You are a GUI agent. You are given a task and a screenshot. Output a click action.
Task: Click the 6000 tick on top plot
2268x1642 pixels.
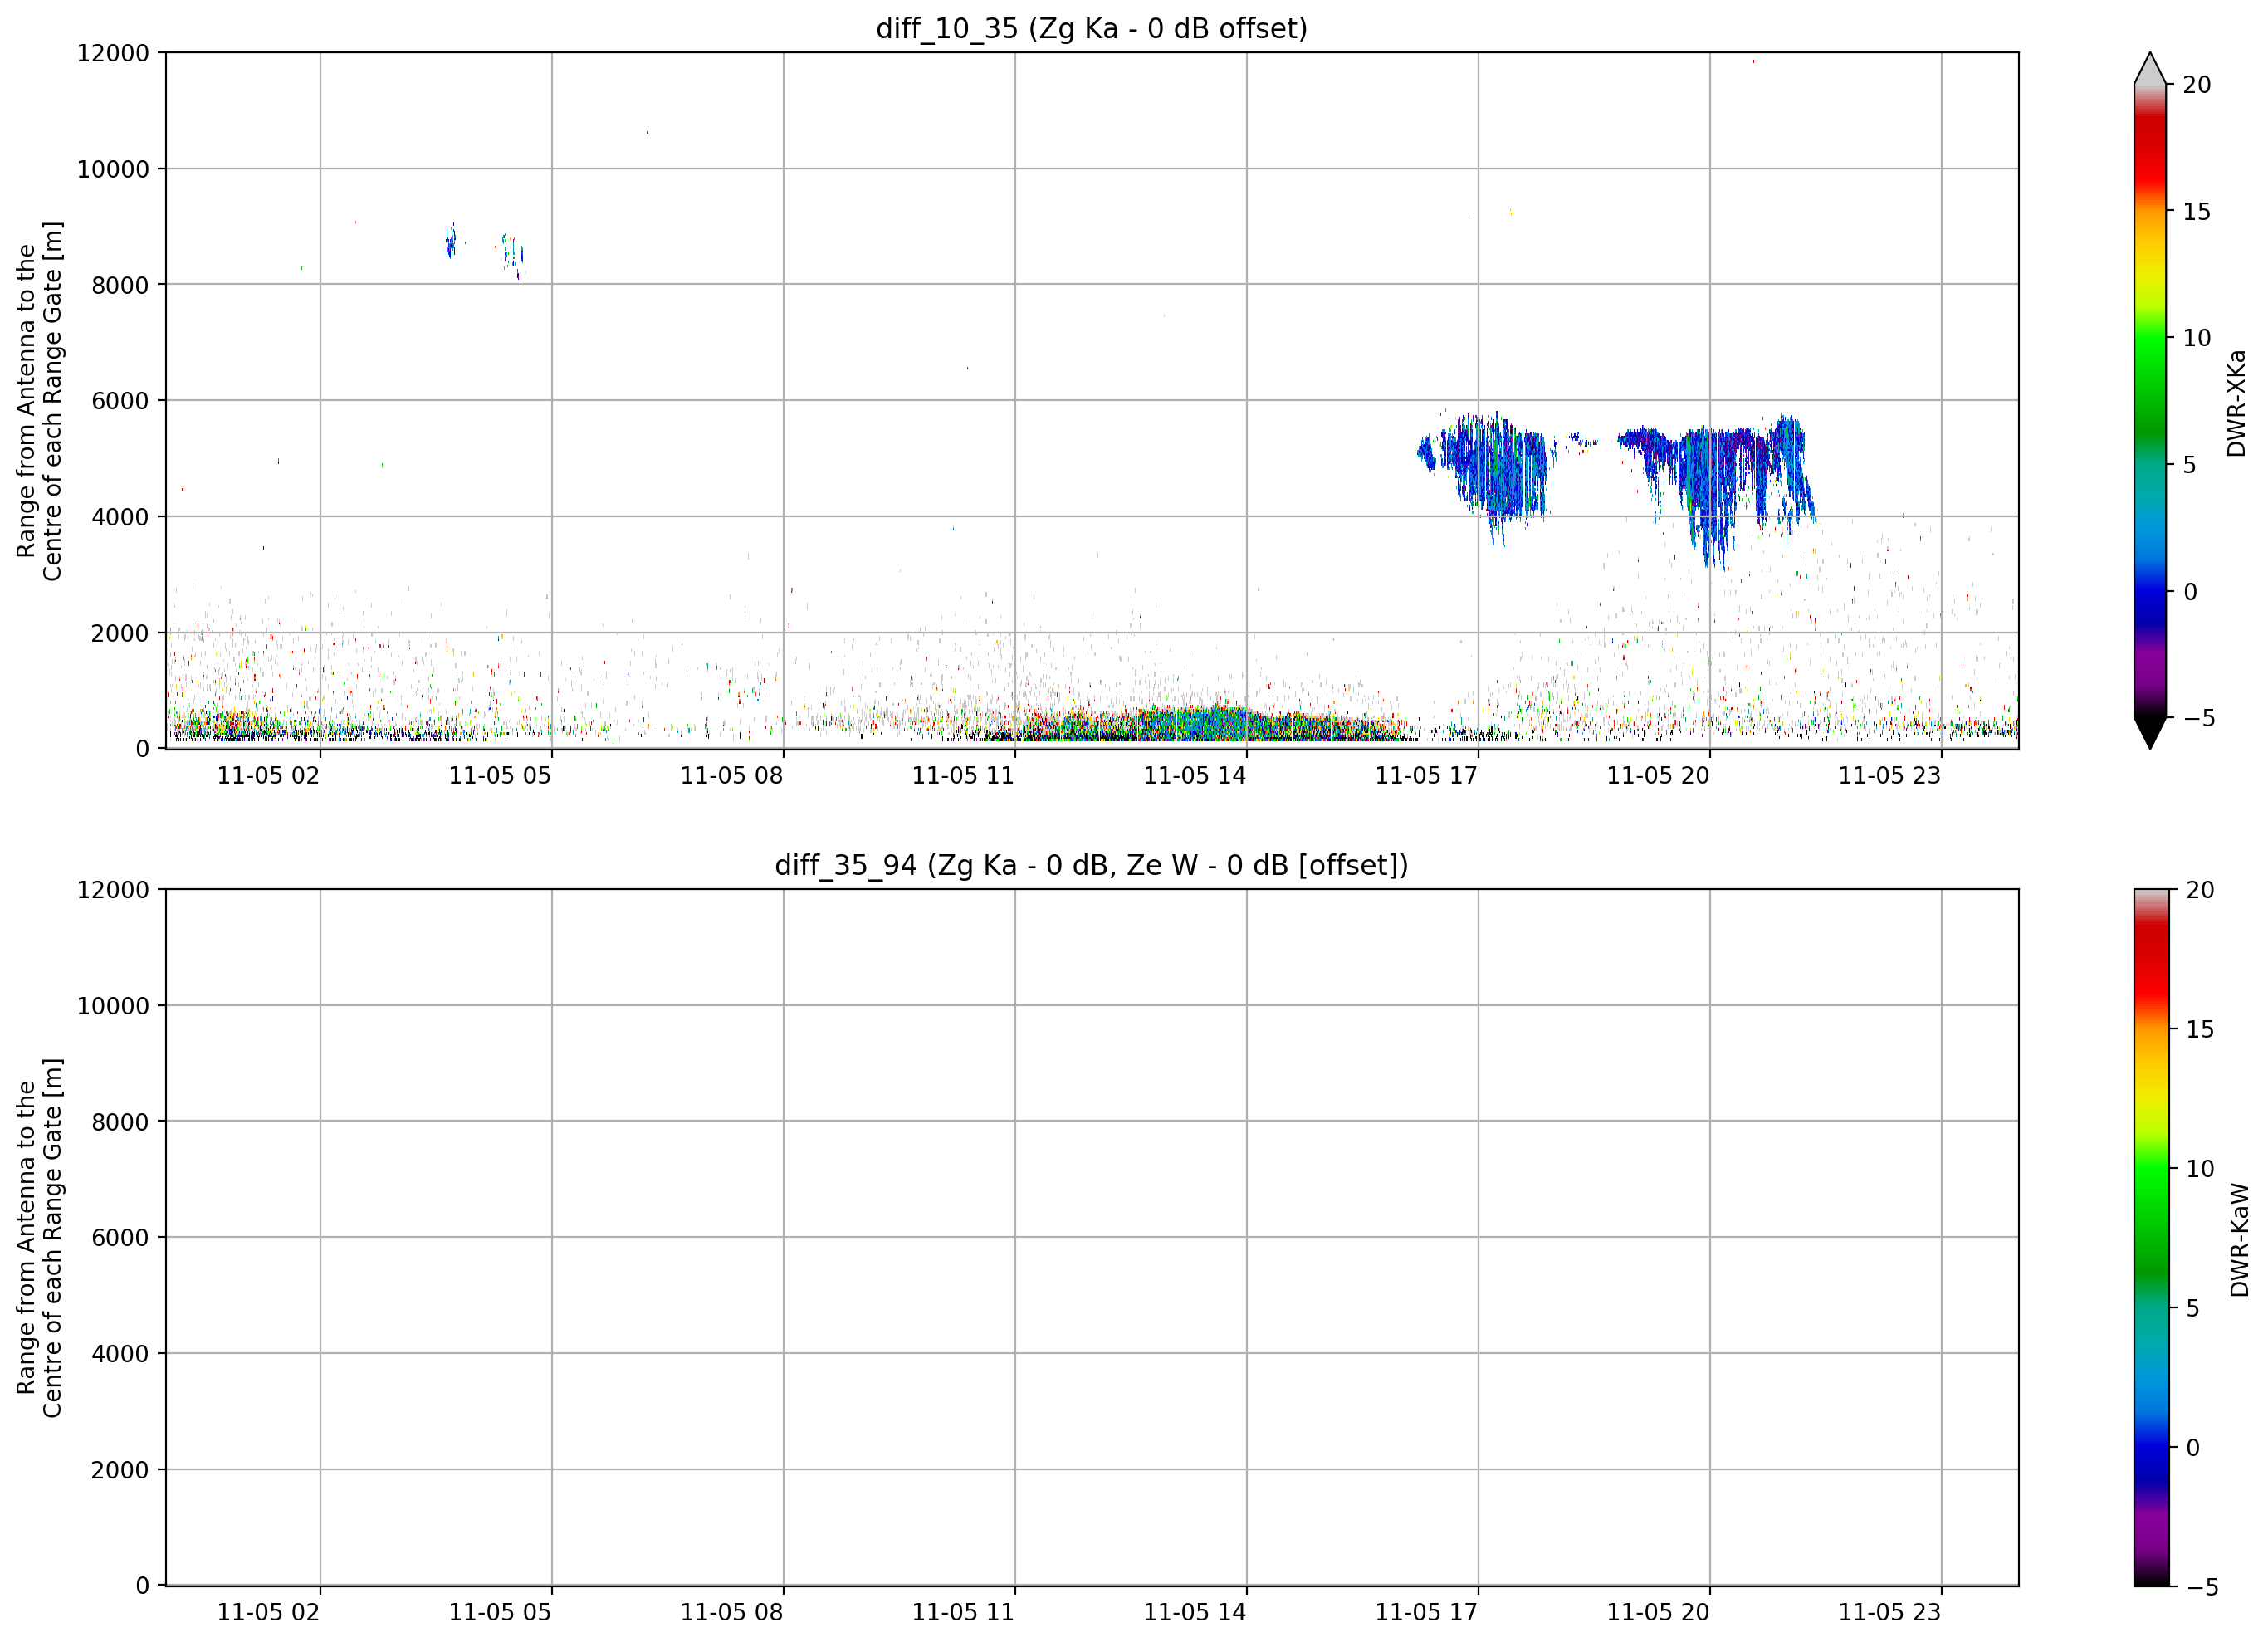120,401
